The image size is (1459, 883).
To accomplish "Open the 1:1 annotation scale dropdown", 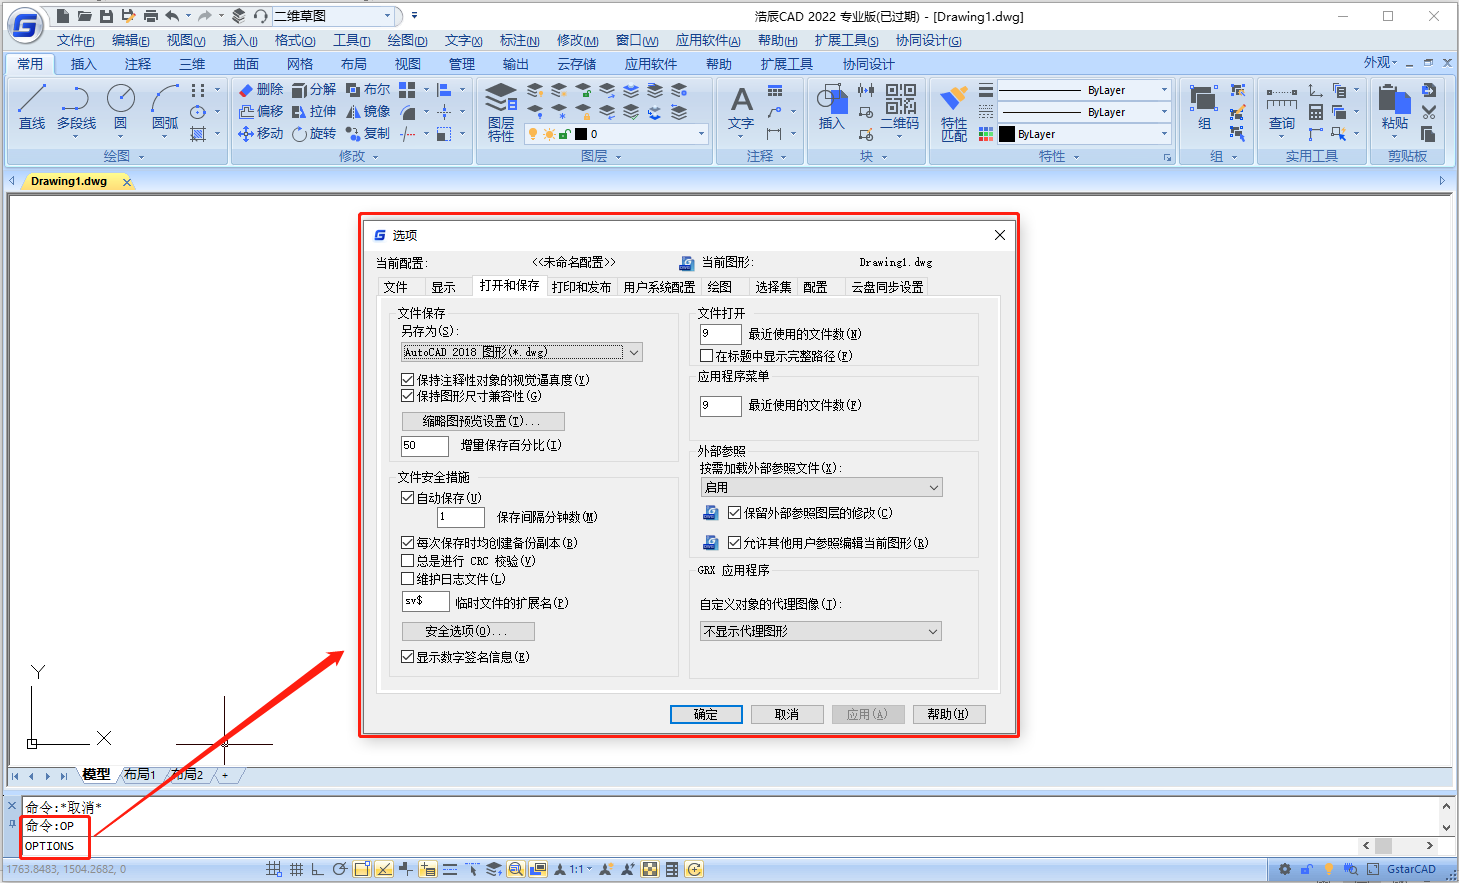I will (x=581, y=870).
